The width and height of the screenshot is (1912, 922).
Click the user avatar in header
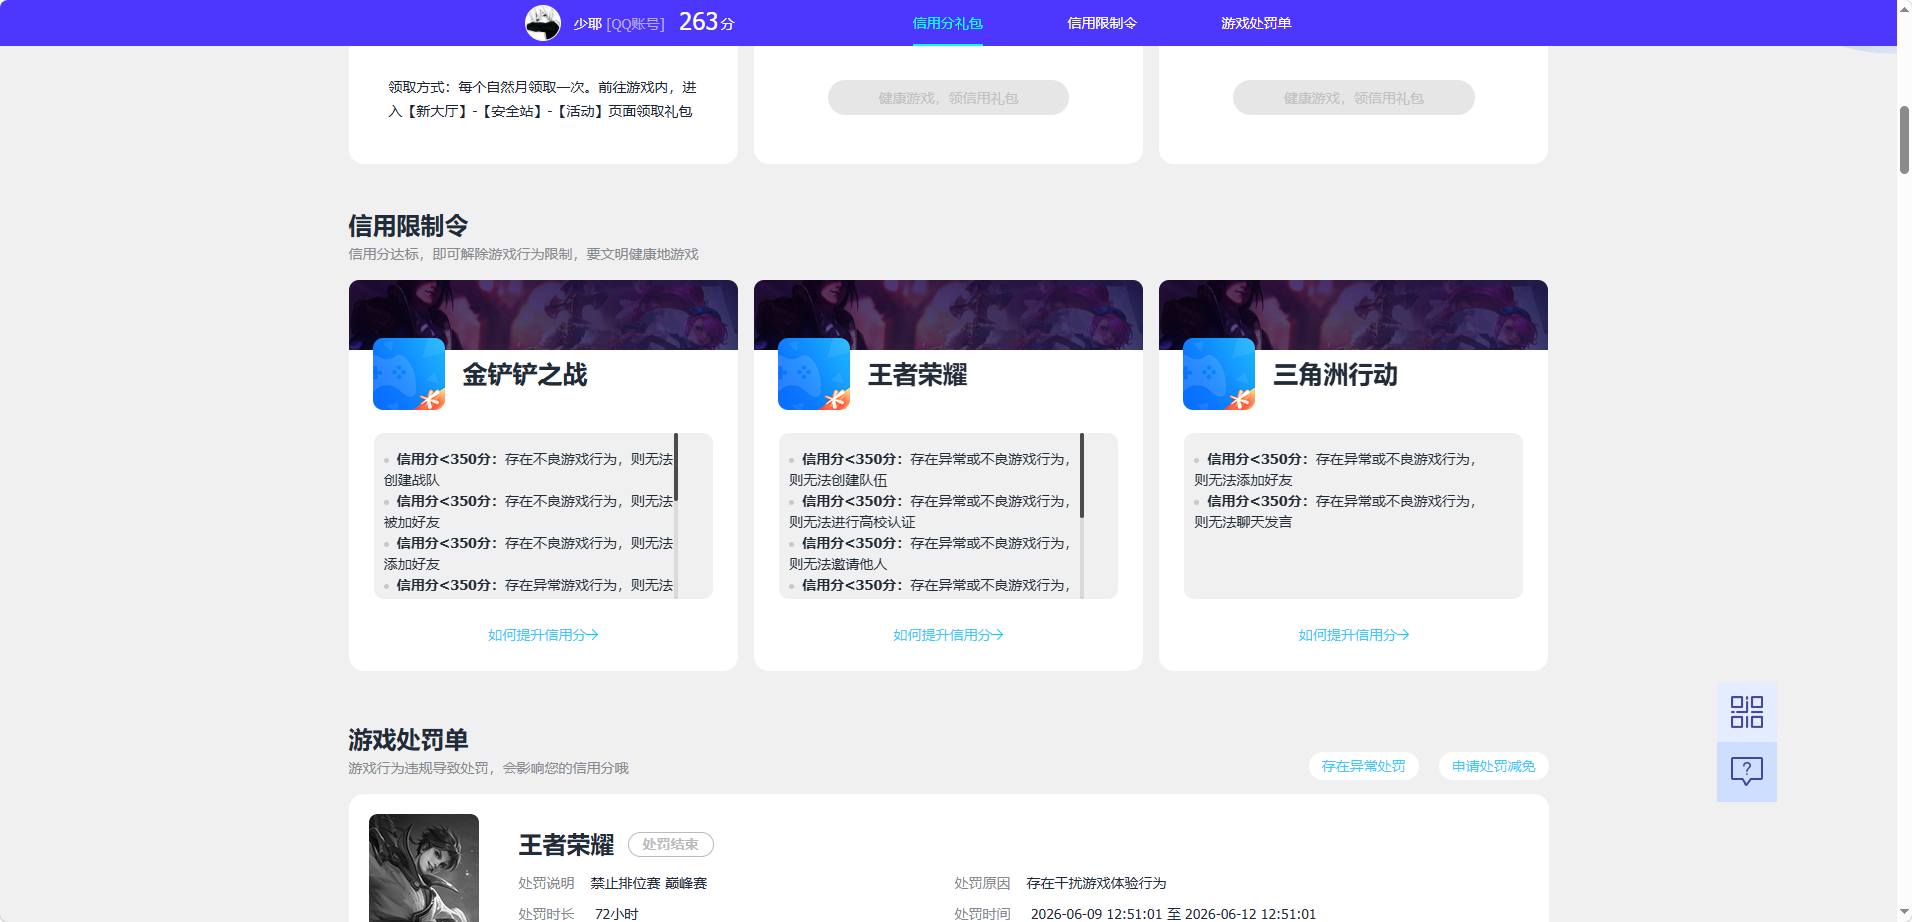coord(543,22)
